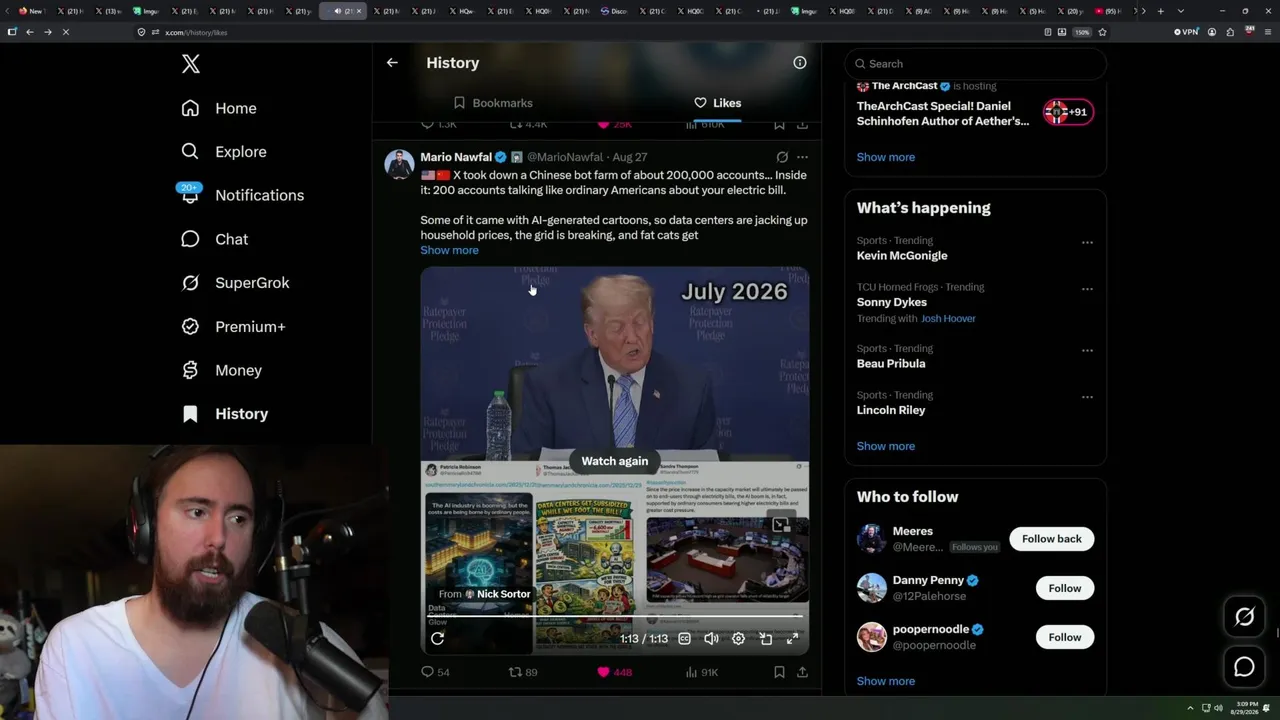Image resolution: width=1280 pixels, height=720 pixels.
Task: Open the Sonny Dykes trending topic
Action: coord(892,302)
